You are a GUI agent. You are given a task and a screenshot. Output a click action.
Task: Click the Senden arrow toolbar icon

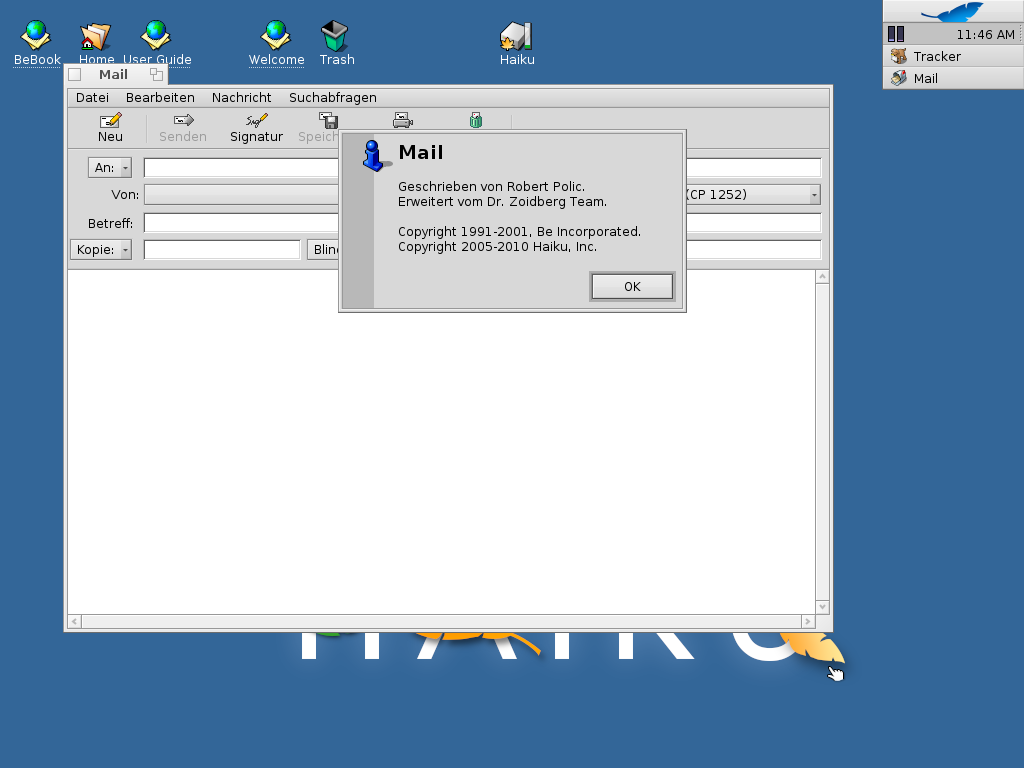click(x=184, y=120)
